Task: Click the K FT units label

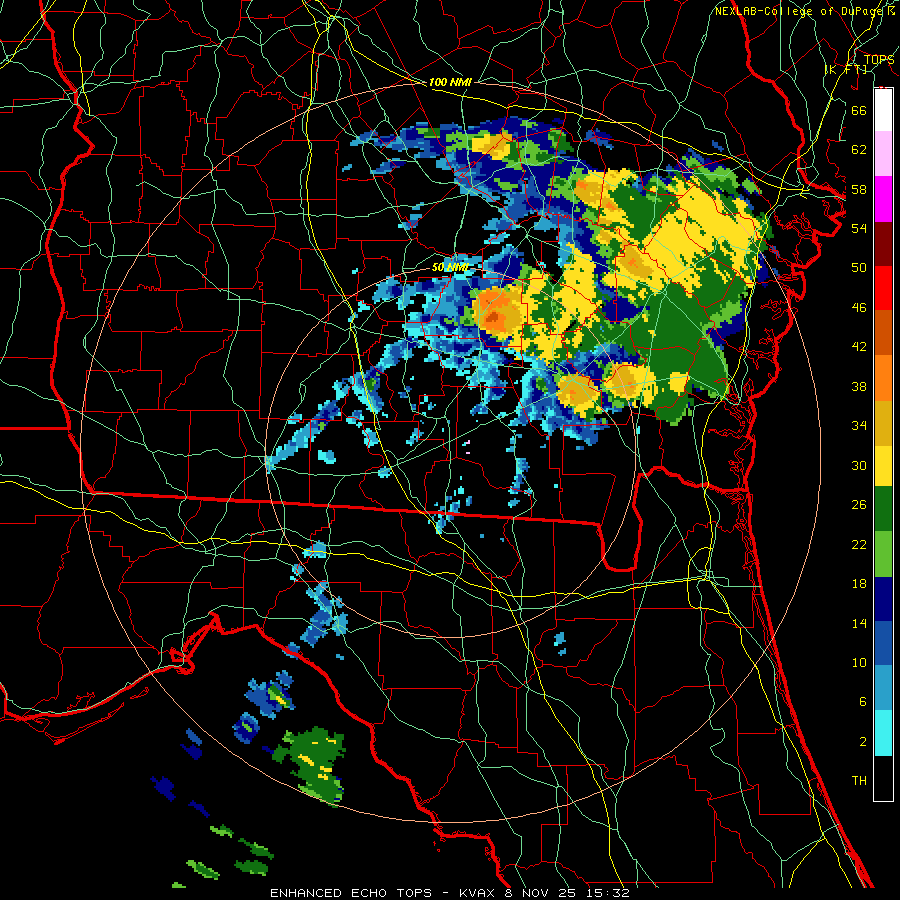Action: [x=846, y=69]
